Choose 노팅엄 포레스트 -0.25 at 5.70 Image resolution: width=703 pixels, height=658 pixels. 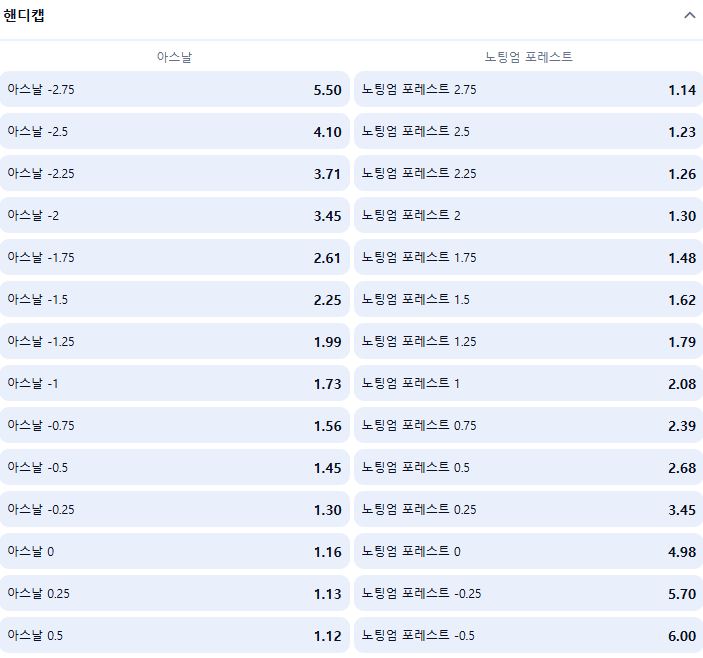[x=529, y=593]
